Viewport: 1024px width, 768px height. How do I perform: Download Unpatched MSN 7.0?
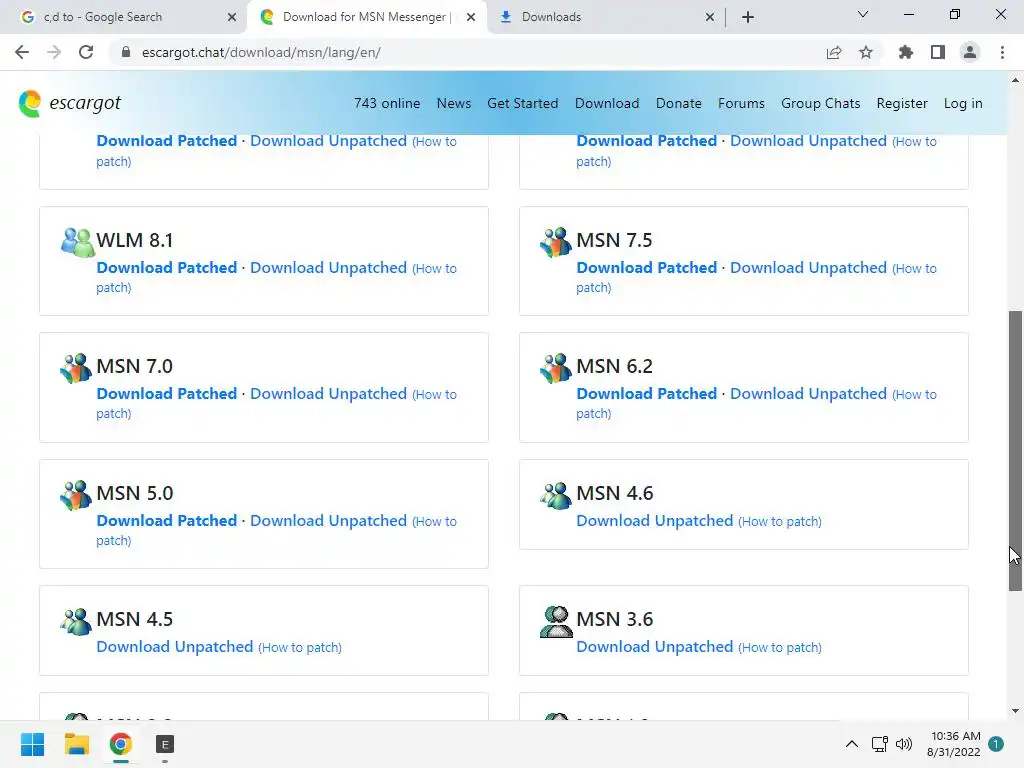(x=328, y=394)
